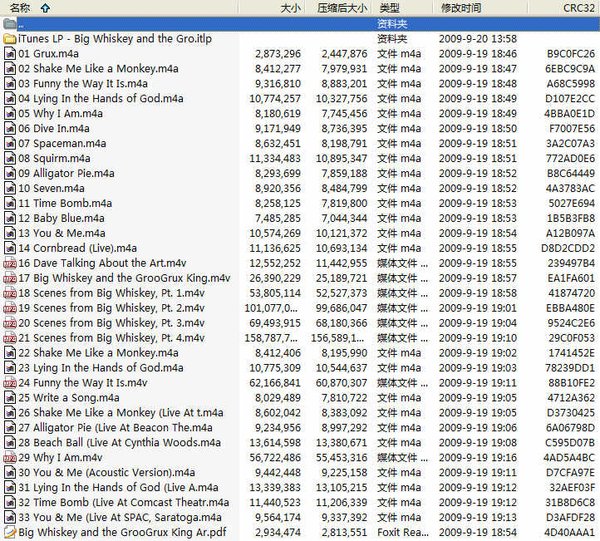Click CRC32 value EA1FA601
The height and width of the screenshot is (541, 600).
571,278
